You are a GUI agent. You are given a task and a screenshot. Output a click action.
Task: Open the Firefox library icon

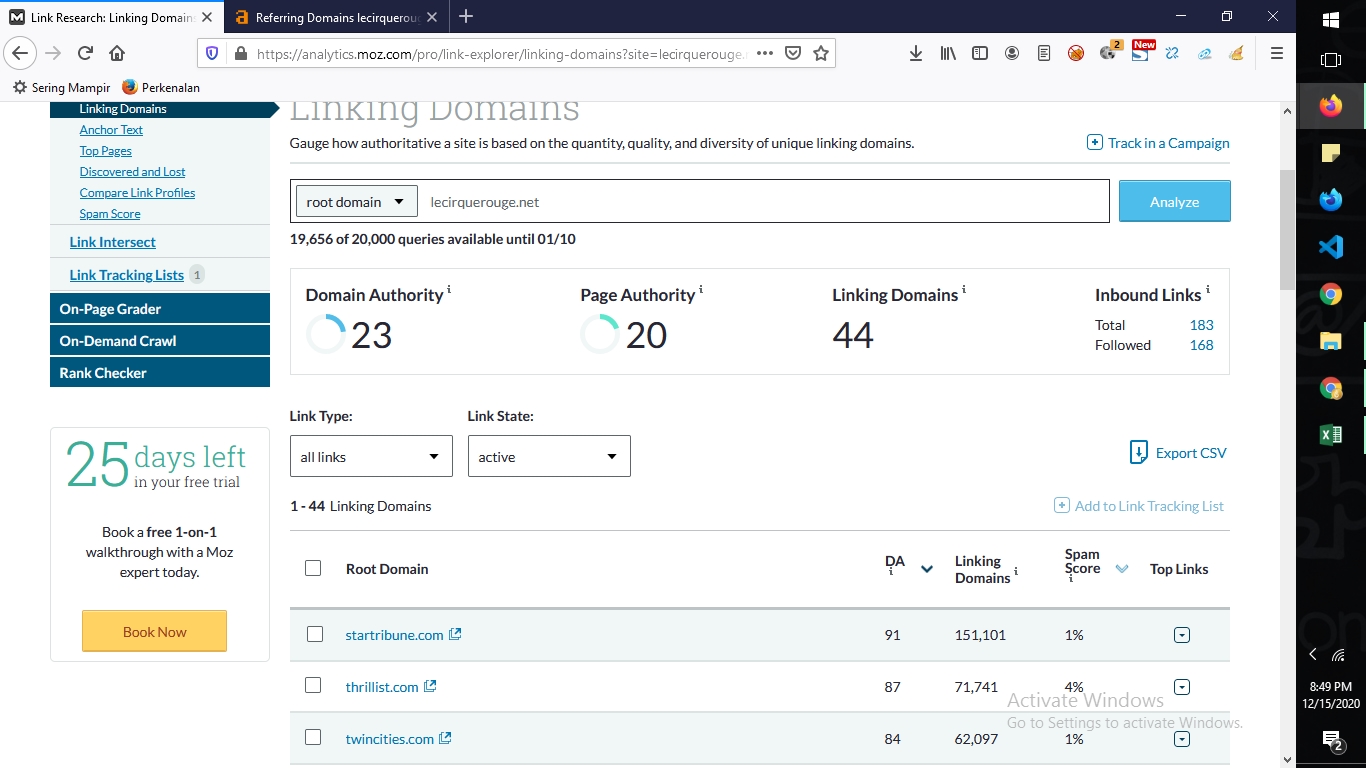click(948, 54)
